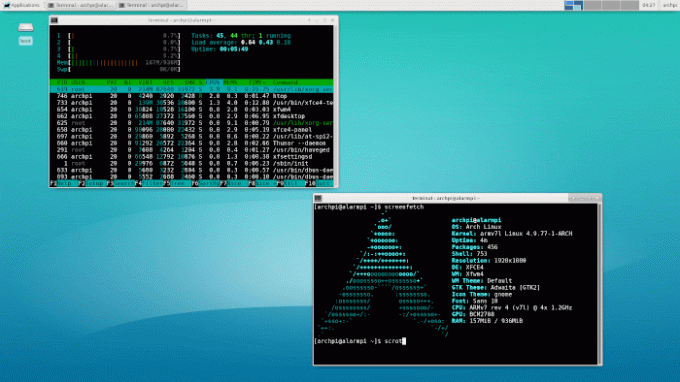Sort htop processes by the PID column
This screenshot has width=680, height=382.
coord(62,82)
